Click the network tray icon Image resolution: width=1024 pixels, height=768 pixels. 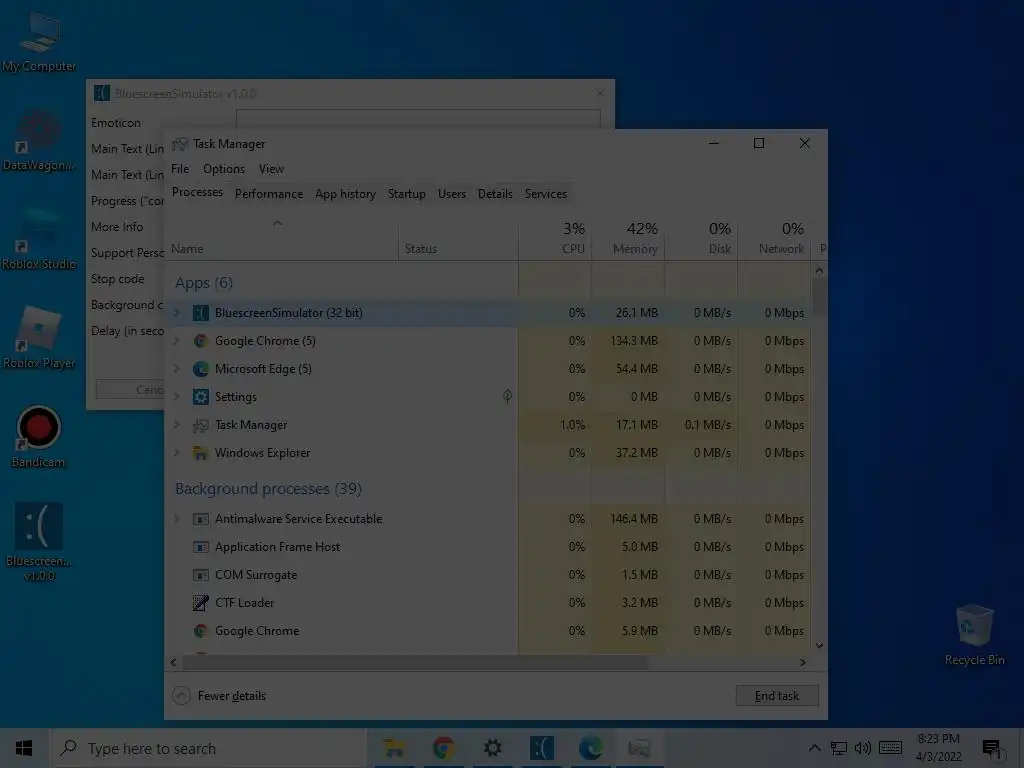(x=839, y=748)
